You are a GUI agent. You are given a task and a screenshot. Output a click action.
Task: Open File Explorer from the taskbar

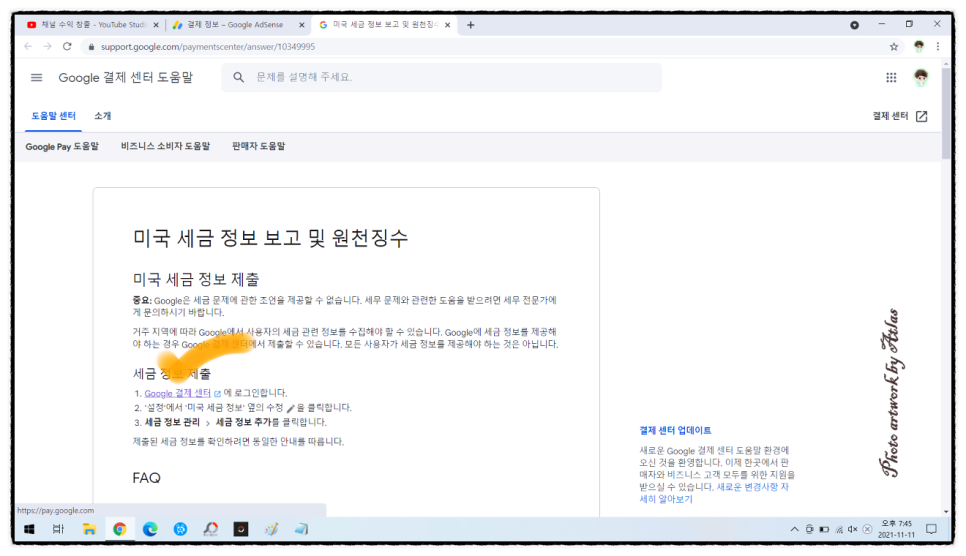click(x=89, y=529)
